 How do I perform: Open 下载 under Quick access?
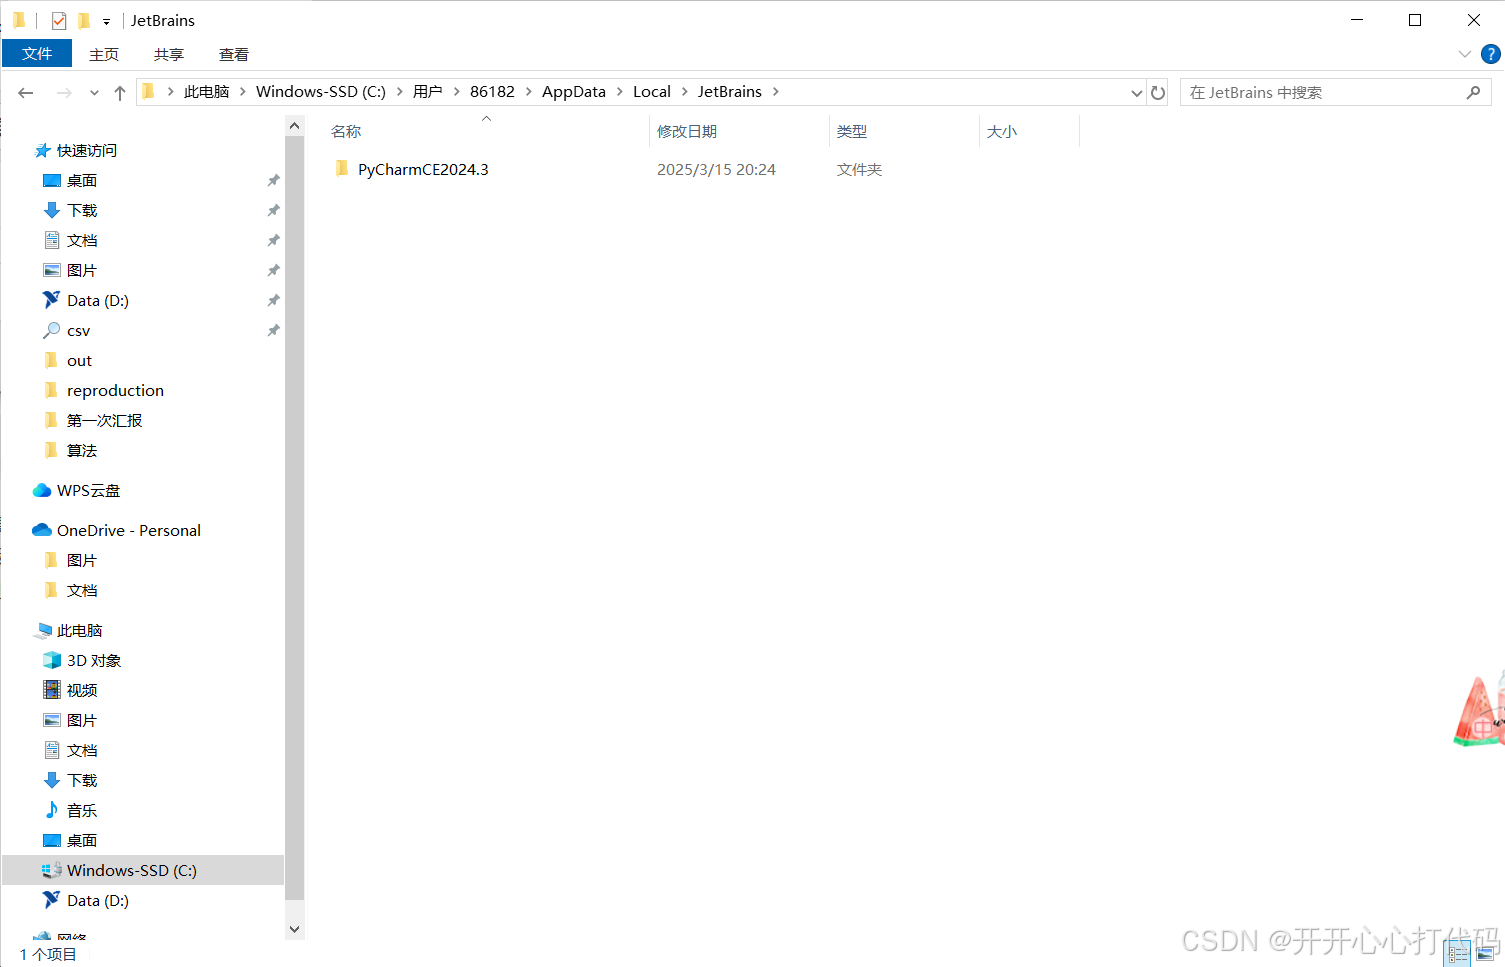pos(82,211)
